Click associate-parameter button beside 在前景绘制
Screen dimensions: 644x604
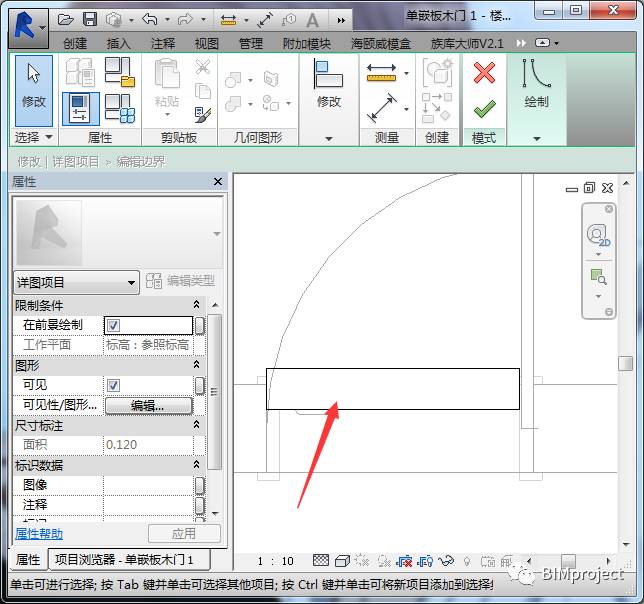point(199,326)
